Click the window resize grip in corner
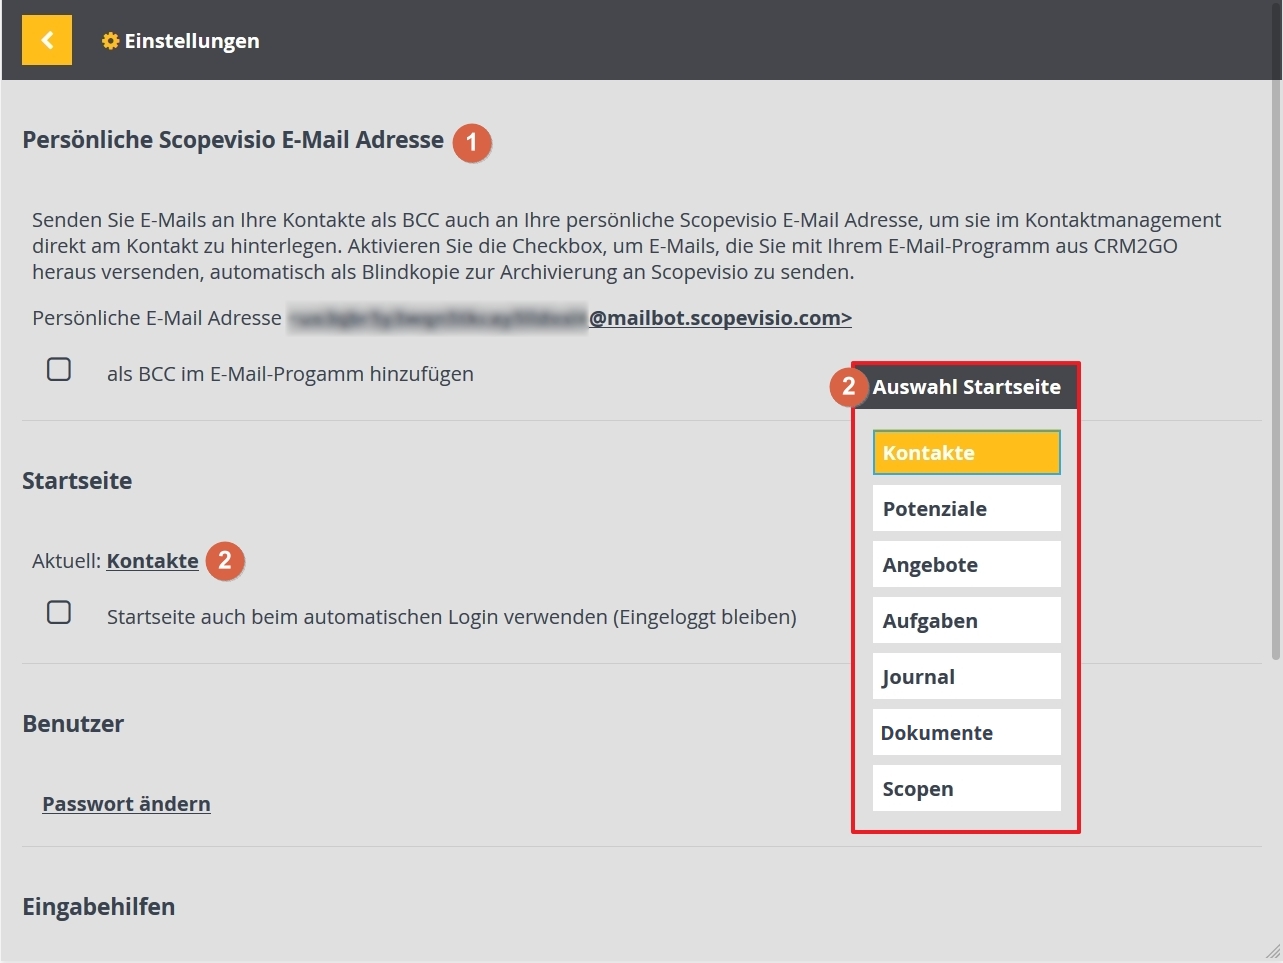Screen dimensions: 1283x963 point(1272,951)
